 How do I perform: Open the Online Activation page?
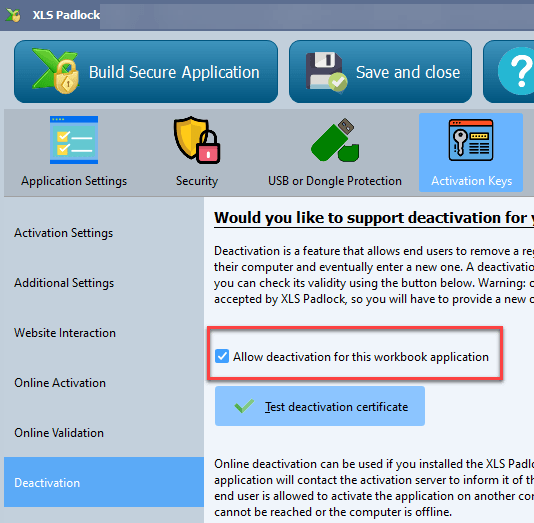[60, 383]
